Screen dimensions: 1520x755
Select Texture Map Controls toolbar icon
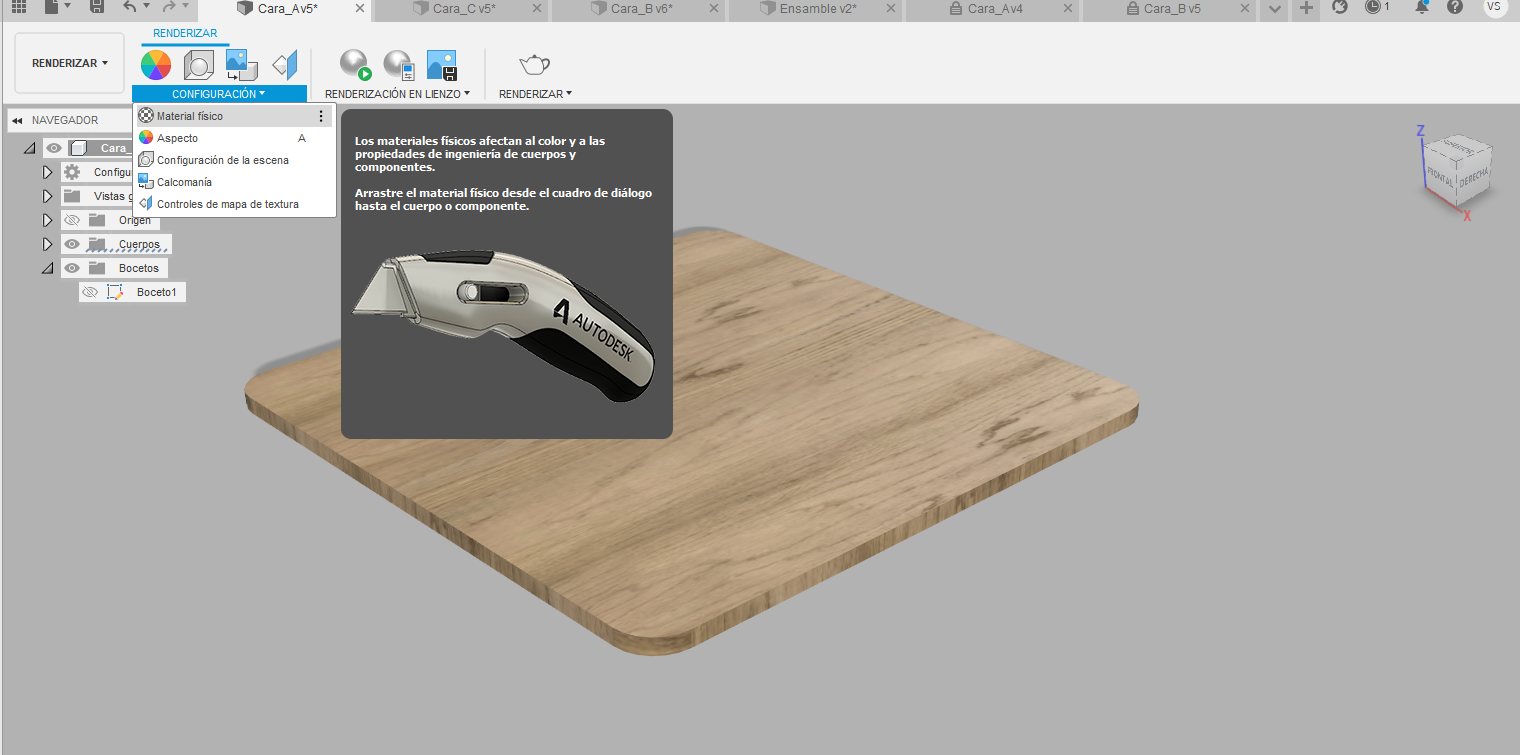(x=285, y=65)
